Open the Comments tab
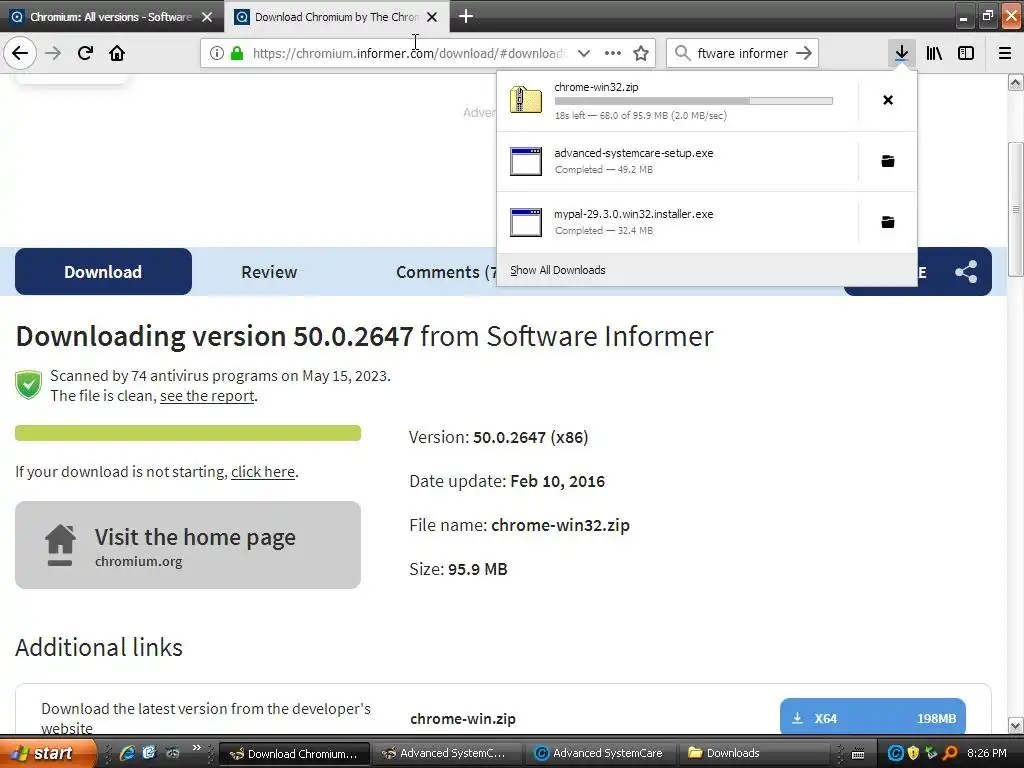1024x768 pixels. (447, 272)
